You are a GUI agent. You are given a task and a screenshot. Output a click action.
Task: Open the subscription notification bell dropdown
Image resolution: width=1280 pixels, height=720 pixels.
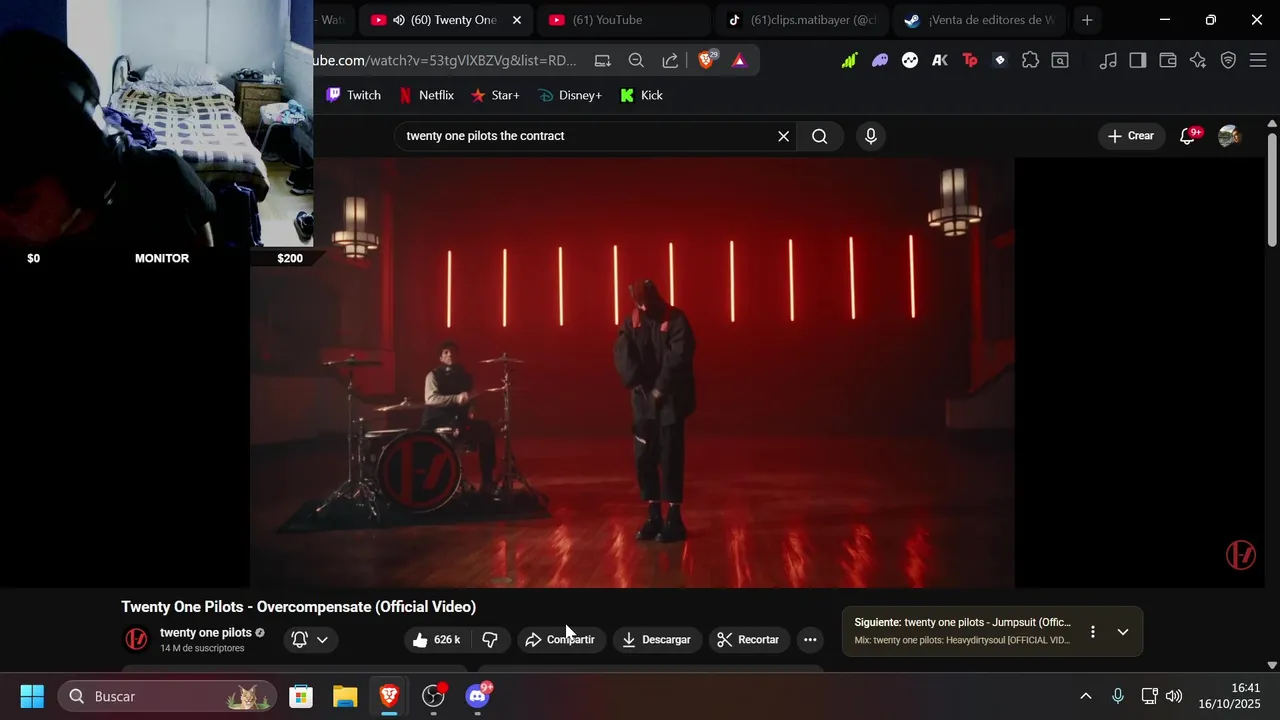[x=311, y=640]
